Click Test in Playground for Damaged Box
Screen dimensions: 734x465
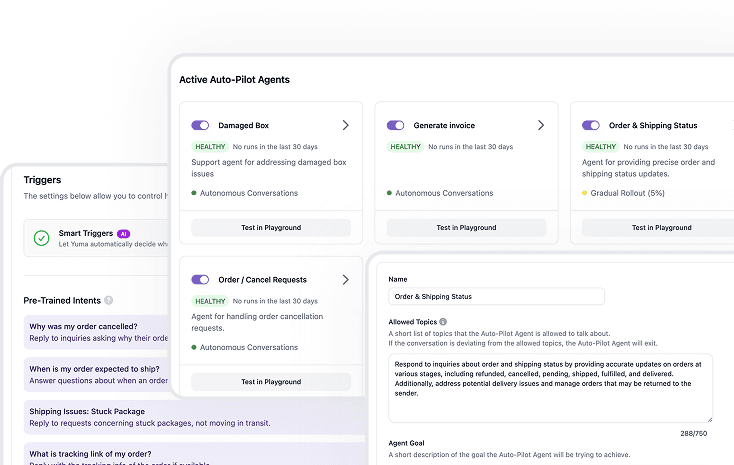click(x=271, y=228)
